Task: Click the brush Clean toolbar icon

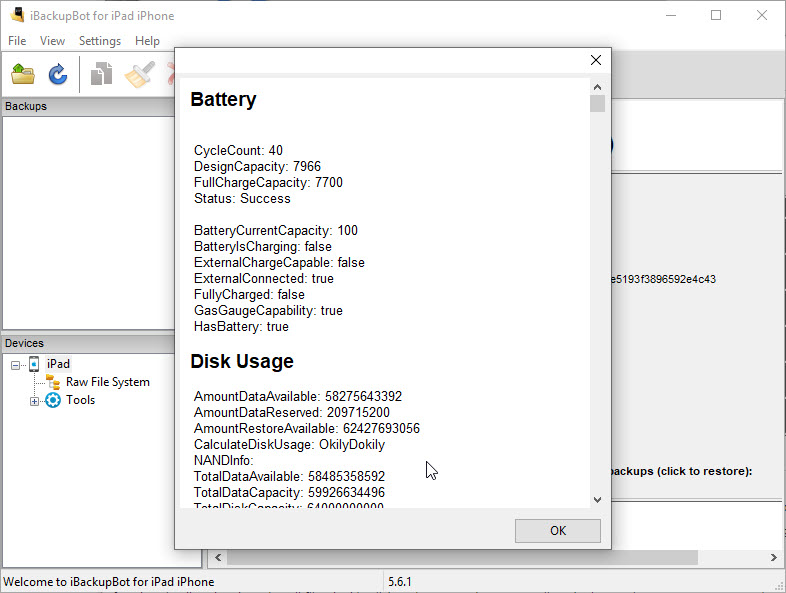Action: pos(140,74)
